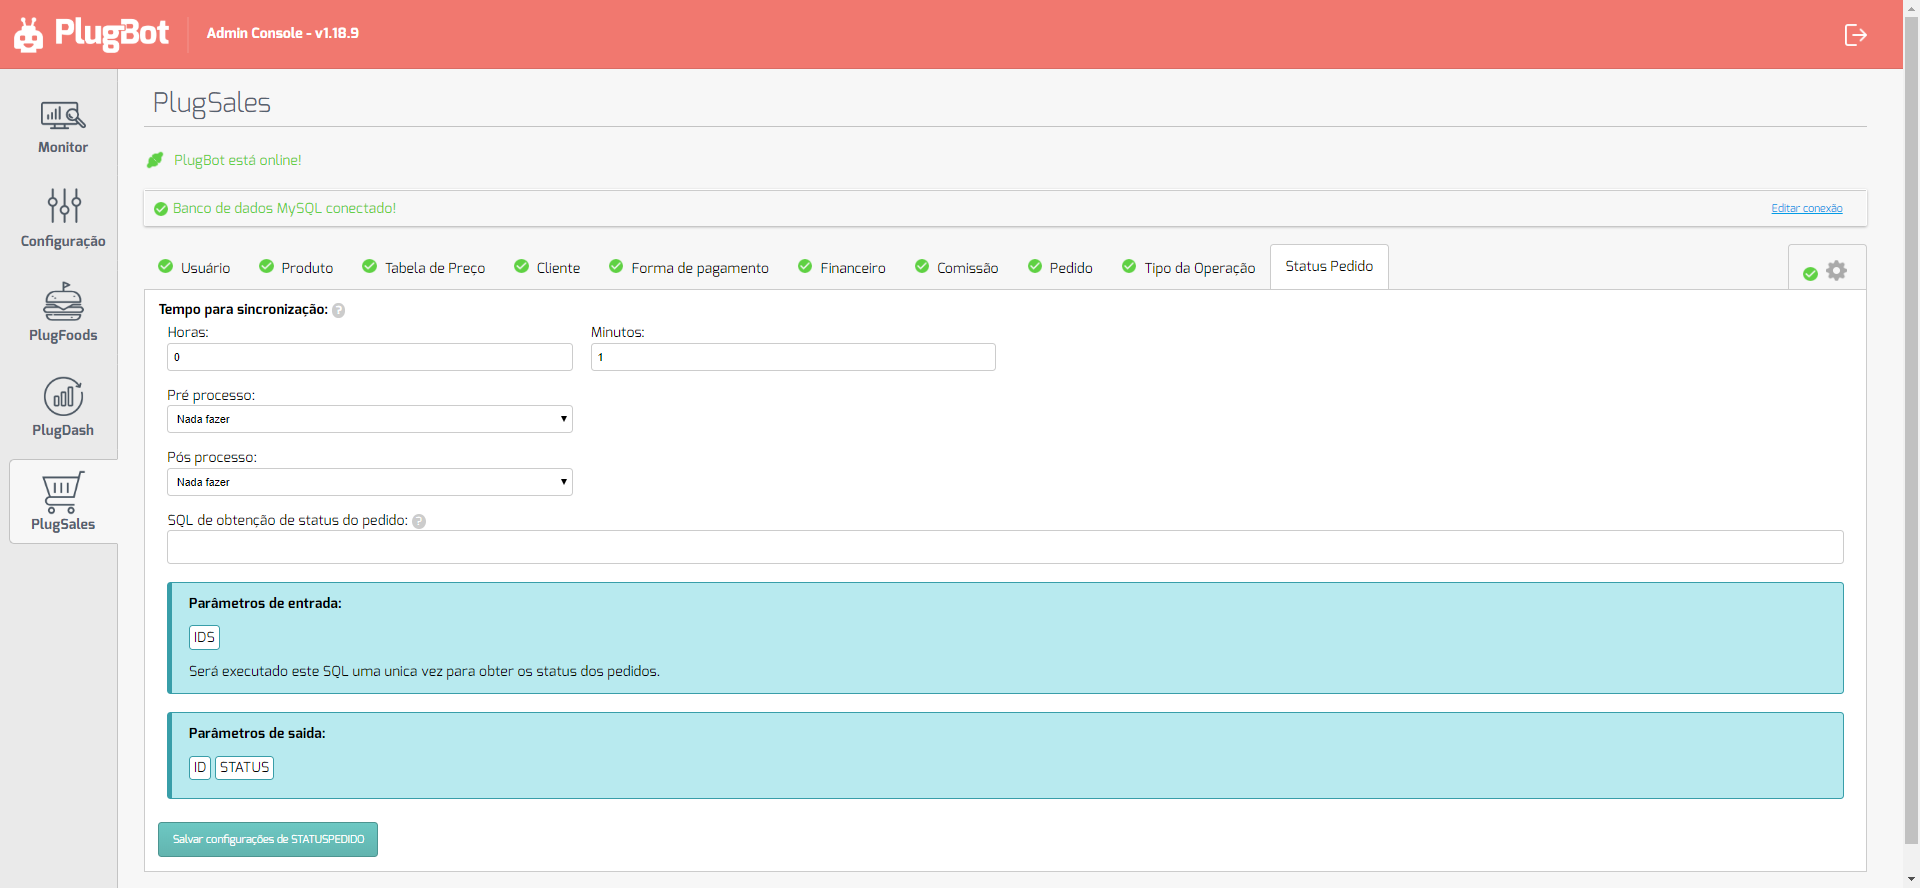
Task: Open the Forma de pagamento tab
Action: [689, 267]
